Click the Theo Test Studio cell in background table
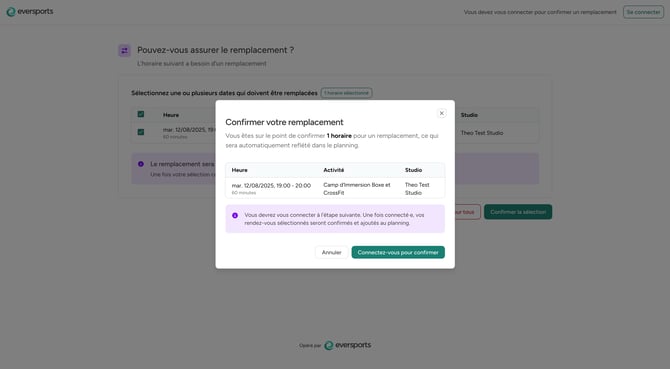 [x=482, y=133]
